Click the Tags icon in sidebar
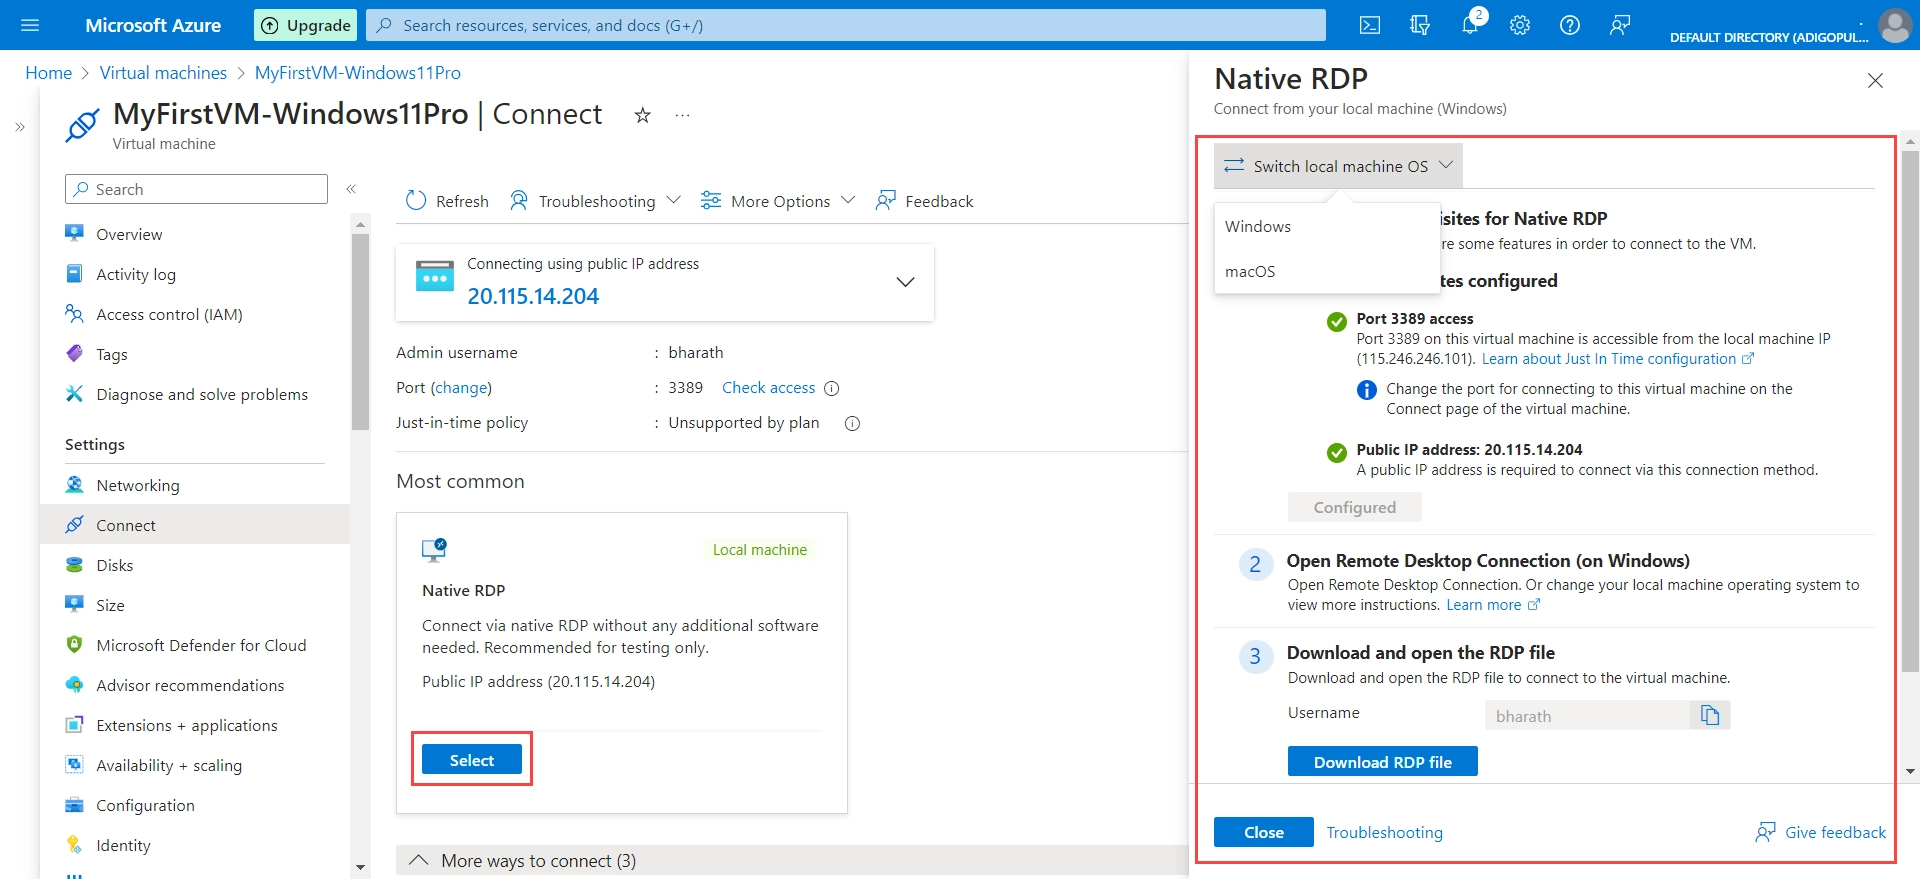The height and width of the screenshot is (879, 1920). 74,353
